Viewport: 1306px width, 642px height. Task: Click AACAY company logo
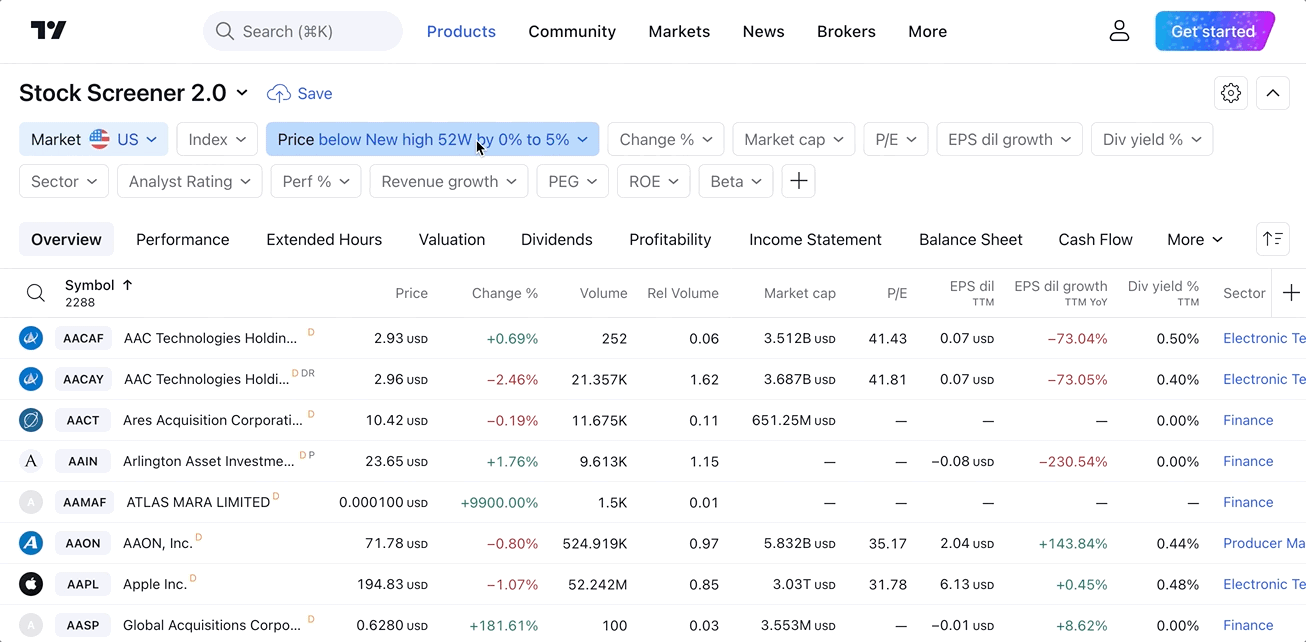pos(31,379)
